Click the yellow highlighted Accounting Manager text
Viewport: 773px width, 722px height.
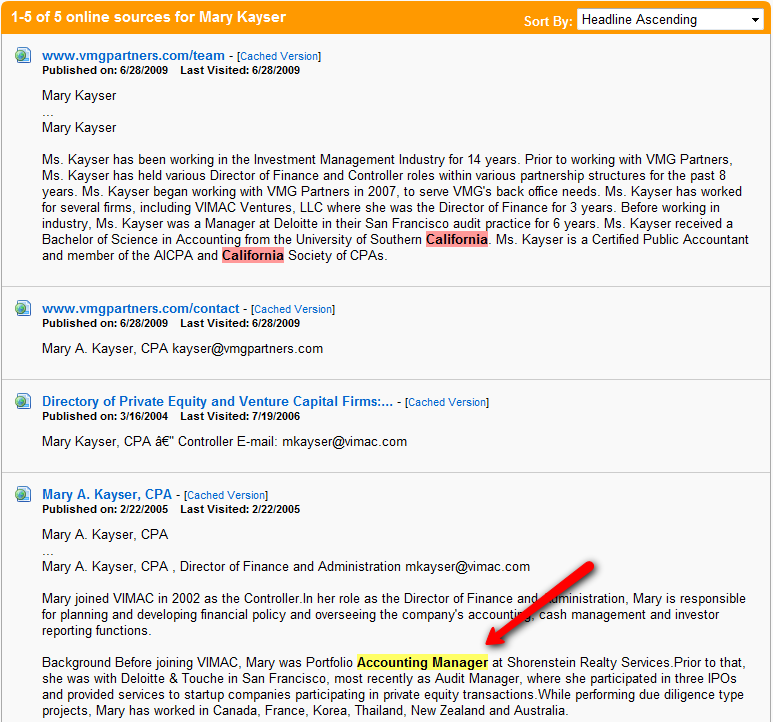point(422,662)
